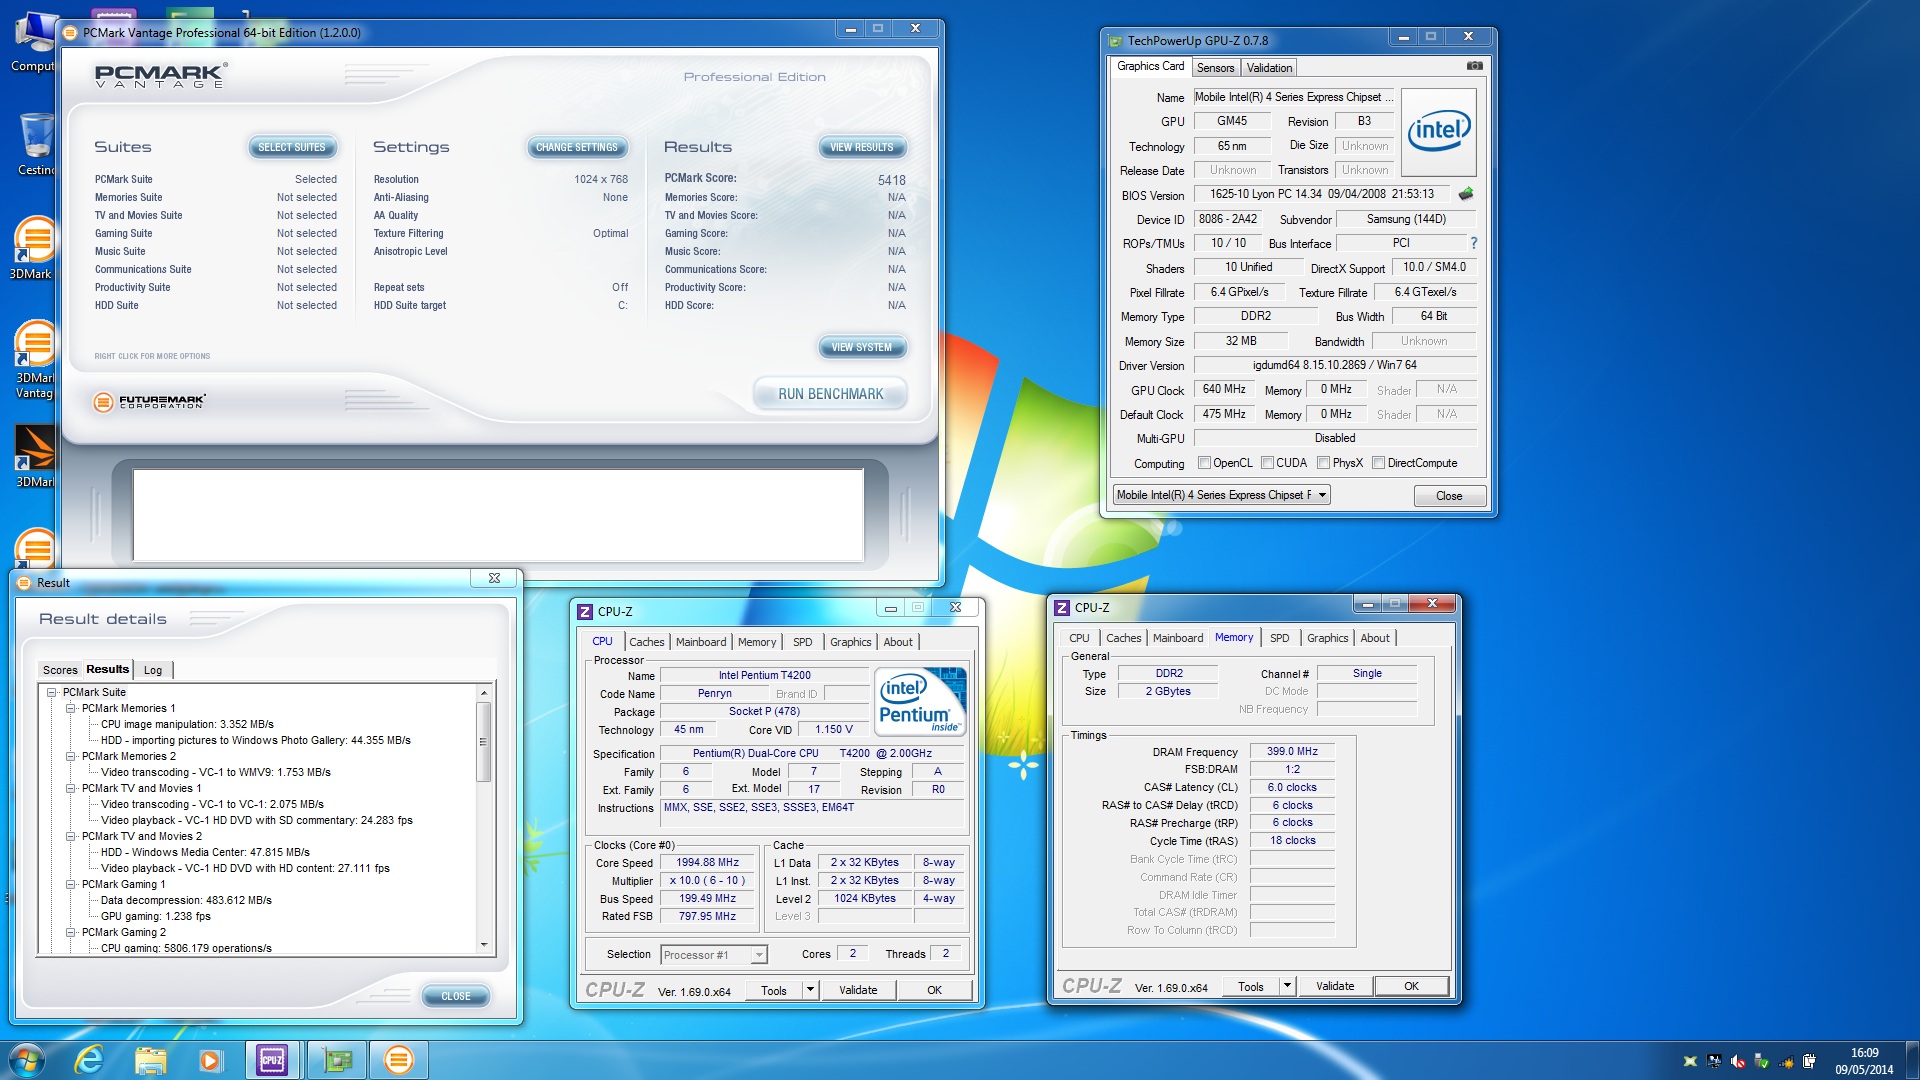Collapse the PCMark Suite tree node
This screenshot has height=1080, width=1920.
pos(51,692)
